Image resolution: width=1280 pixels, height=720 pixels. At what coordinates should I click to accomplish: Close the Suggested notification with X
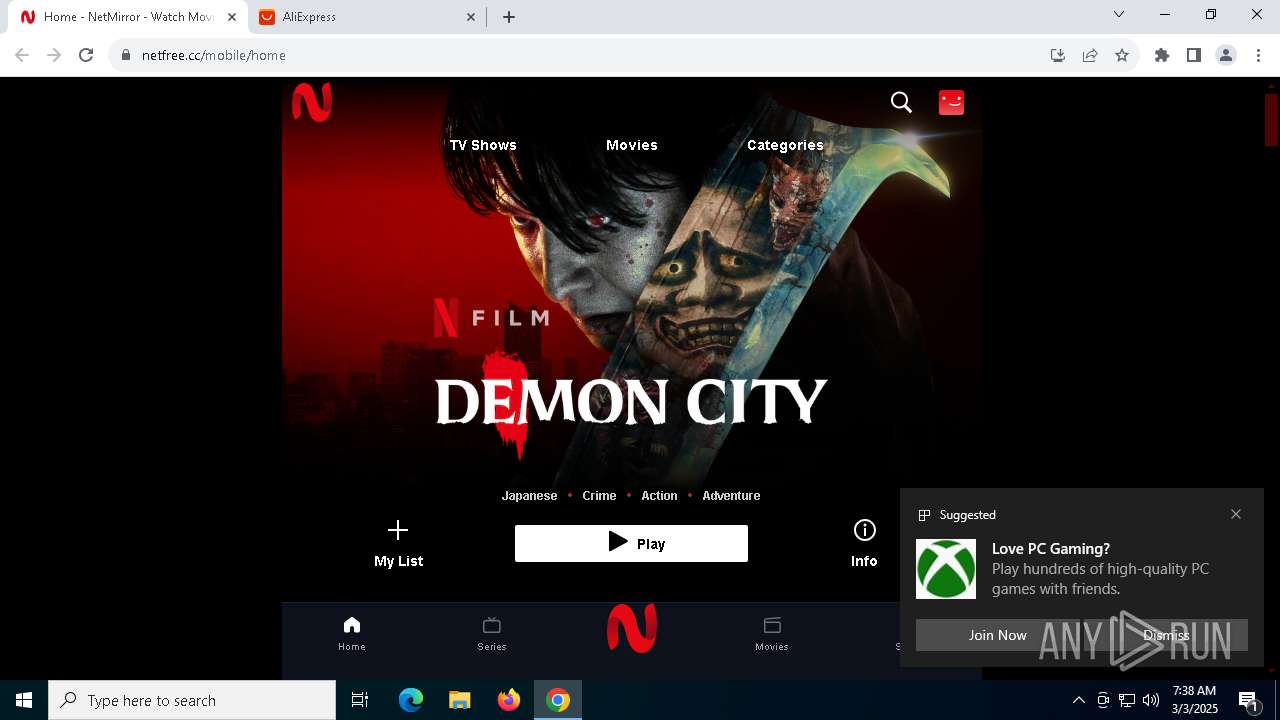pos(1236,514)
